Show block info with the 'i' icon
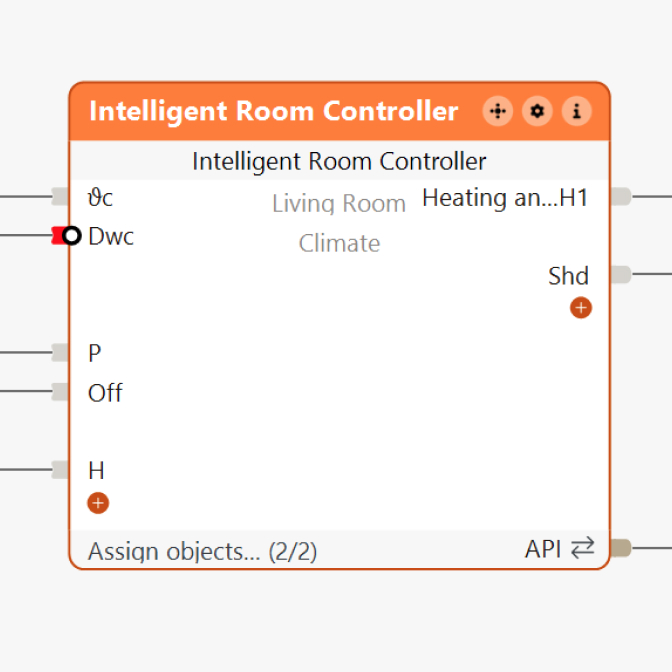 pos(576,111)
